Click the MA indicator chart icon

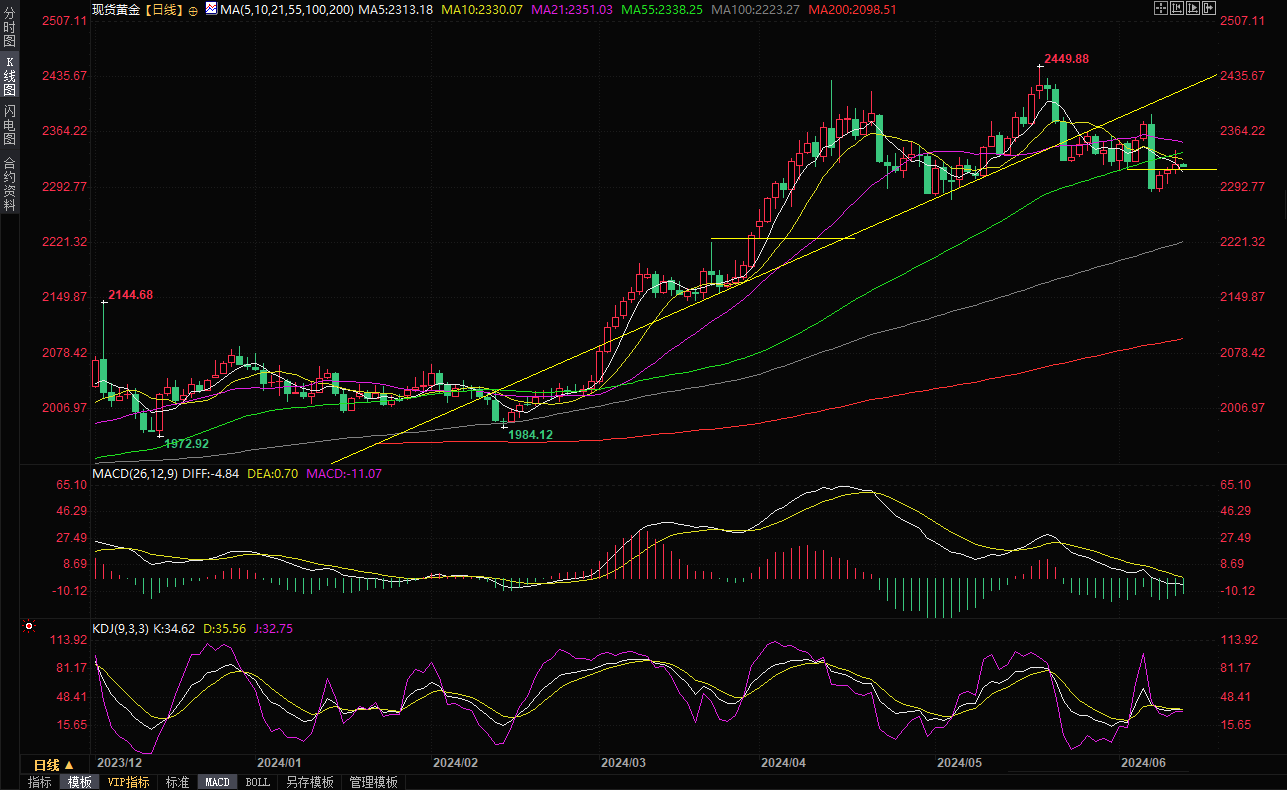211,9
